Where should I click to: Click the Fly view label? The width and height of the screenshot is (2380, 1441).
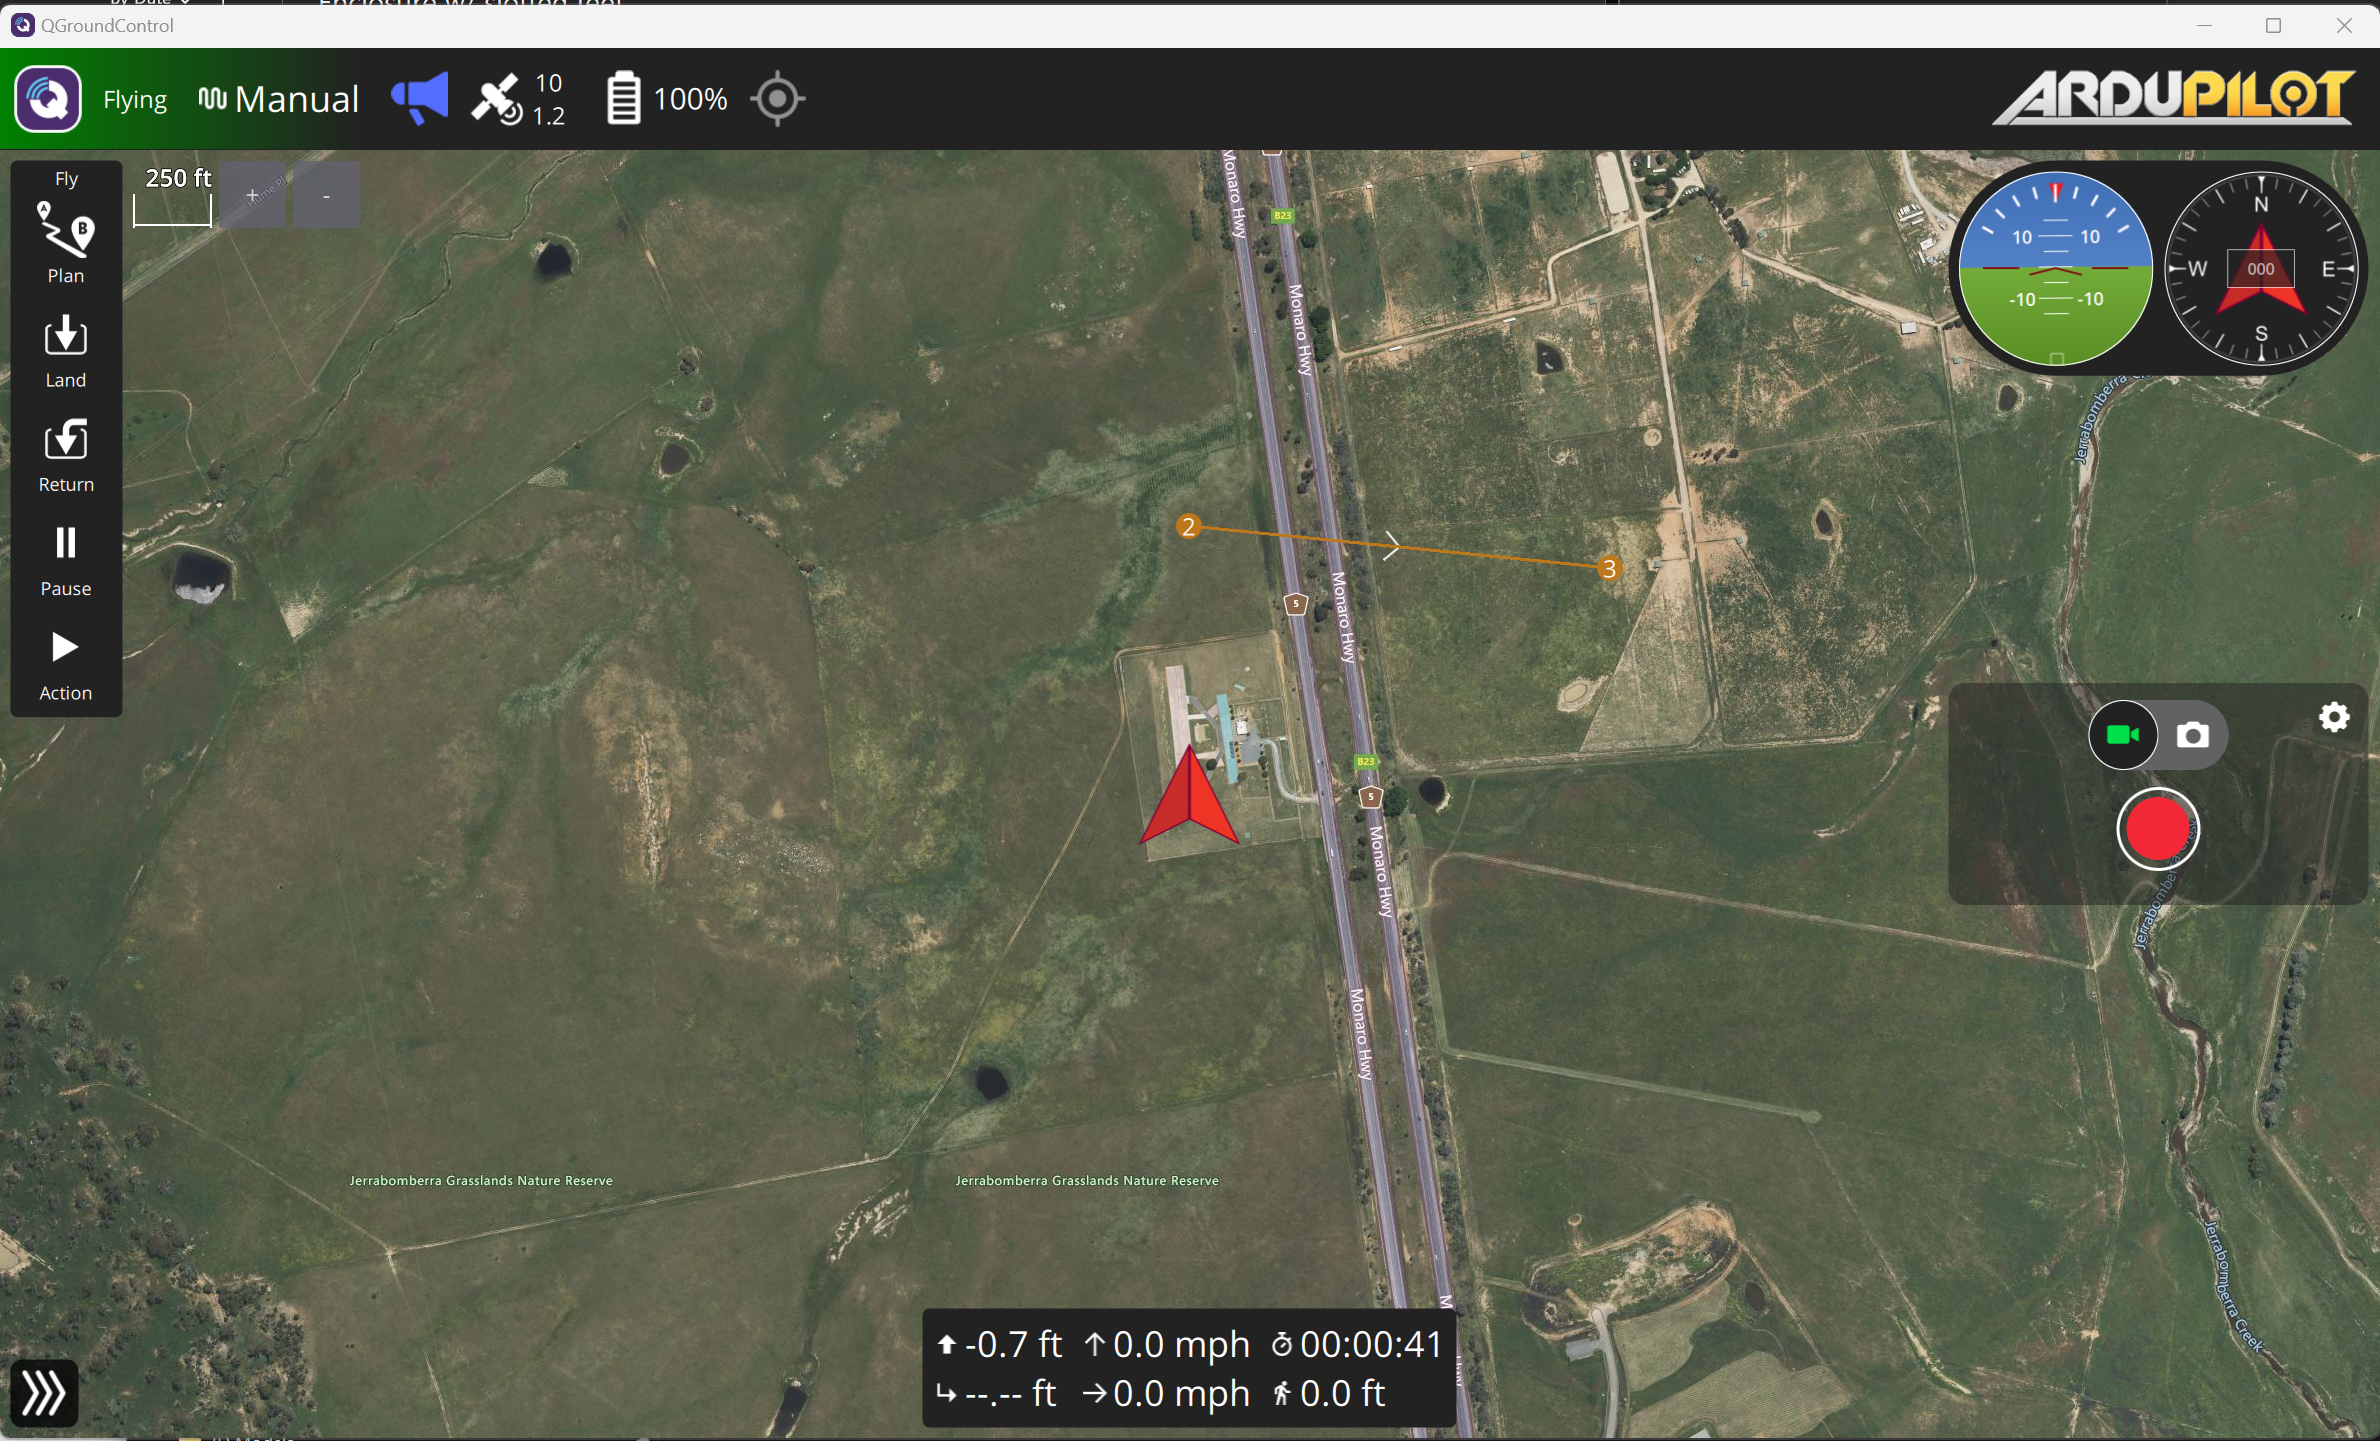tap(67, 179)
